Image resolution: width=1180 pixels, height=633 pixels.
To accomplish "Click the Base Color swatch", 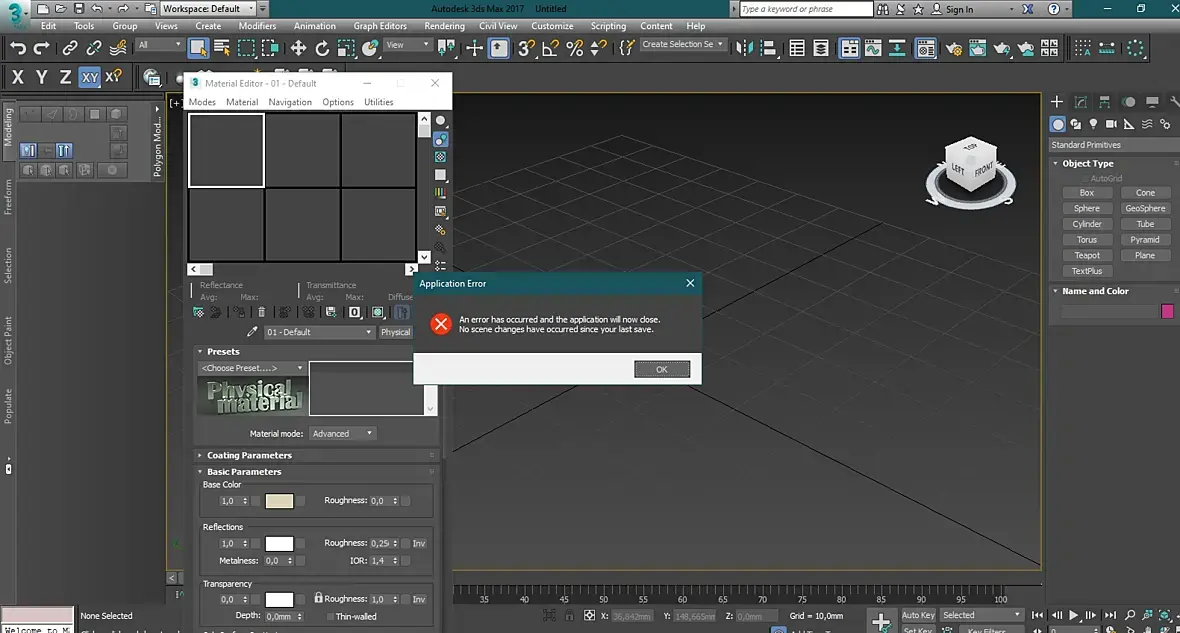I will coord(279,501).
